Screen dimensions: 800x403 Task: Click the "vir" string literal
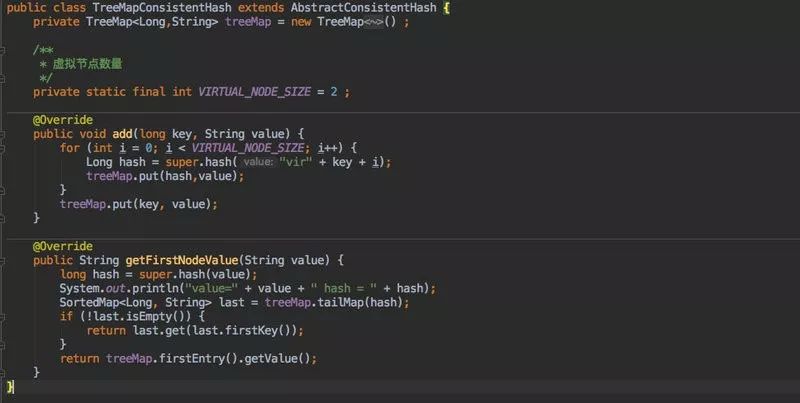point(295,162)
